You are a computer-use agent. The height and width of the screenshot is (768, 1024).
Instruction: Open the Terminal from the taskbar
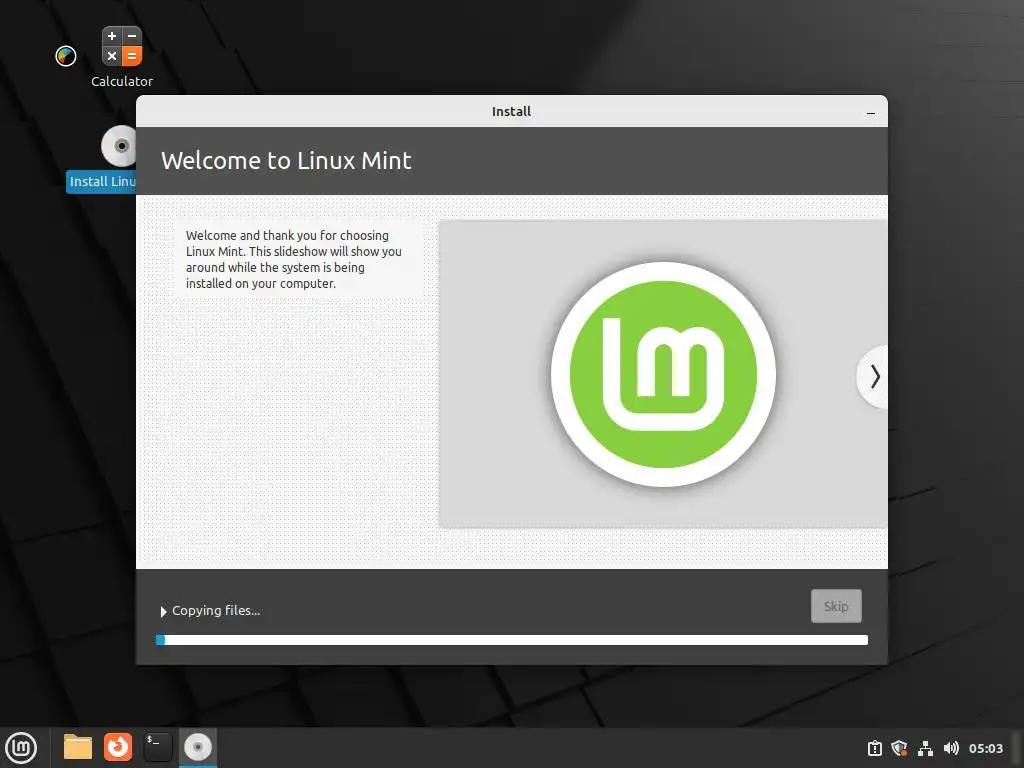point(157,747)
